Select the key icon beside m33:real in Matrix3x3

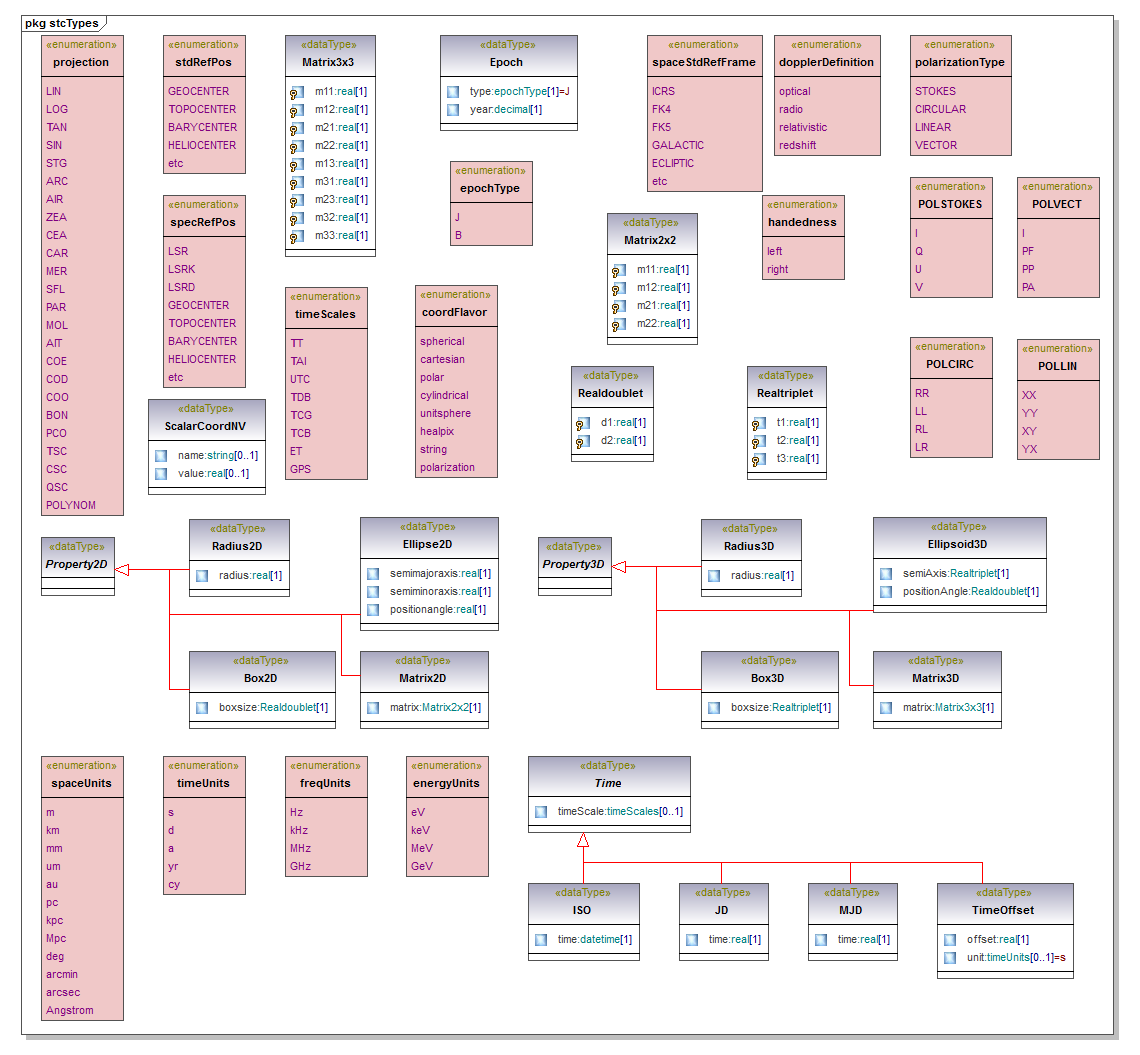point(296,236)
